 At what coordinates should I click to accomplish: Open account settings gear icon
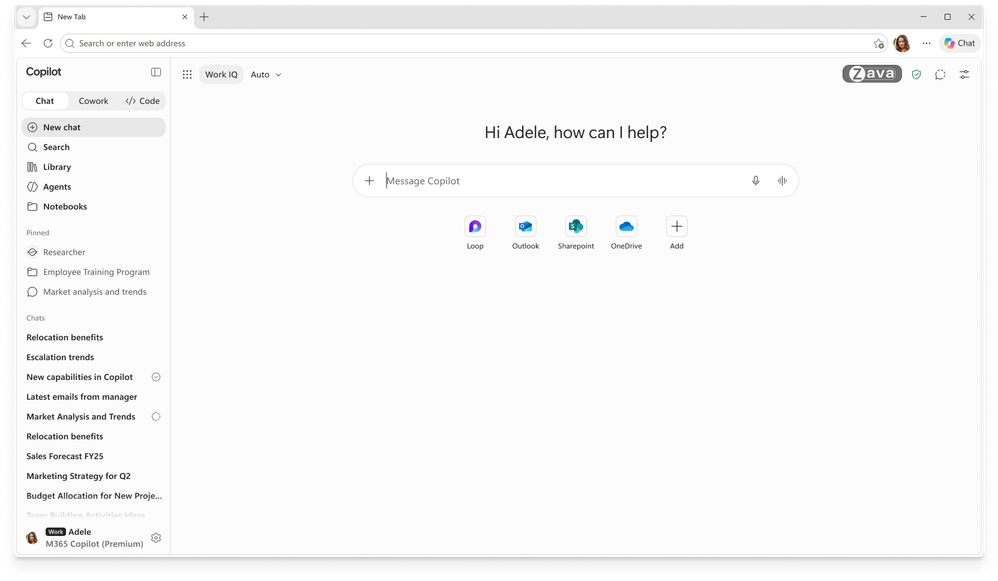(x=156, y=538)
